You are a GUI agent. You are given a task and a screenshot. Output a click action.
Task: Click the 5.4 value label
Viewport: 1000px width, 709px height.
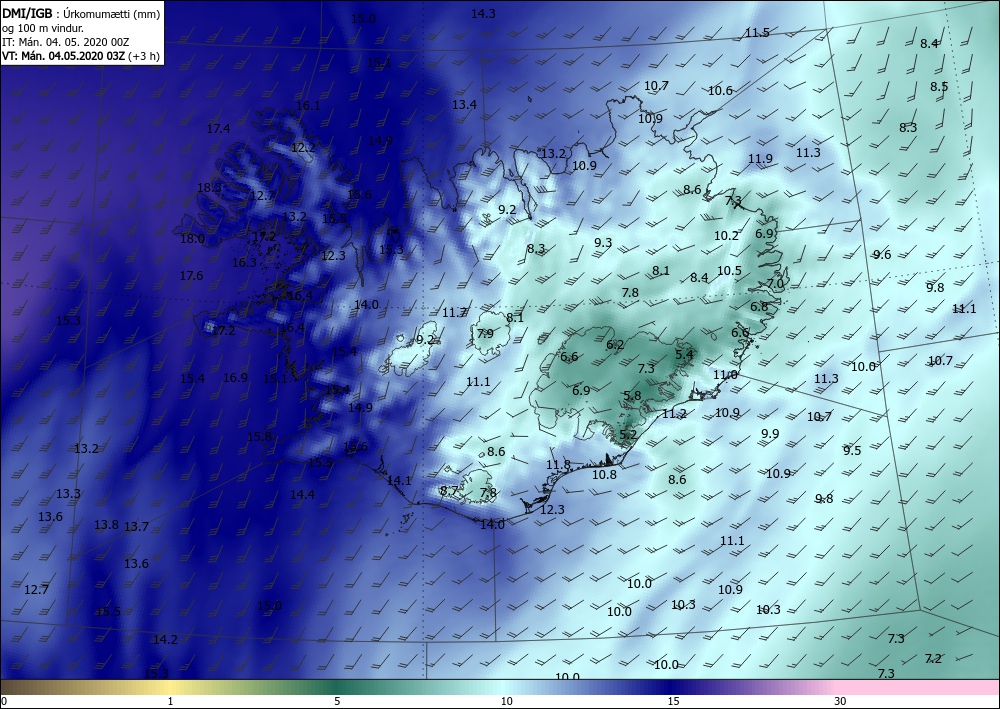point(684,354)
